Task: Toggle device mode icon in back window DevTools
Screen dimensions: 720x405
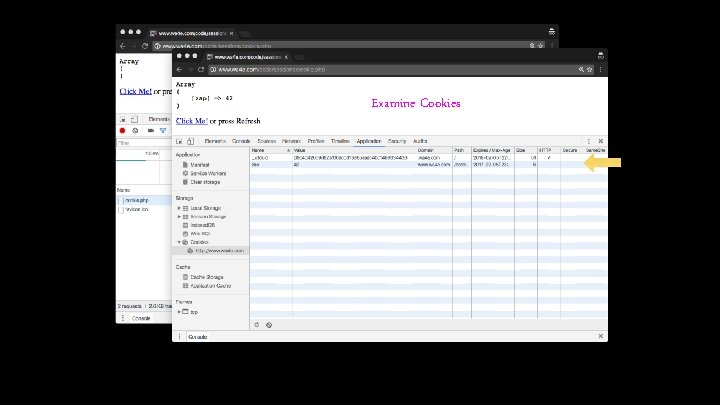Action: tap(134, 119)
